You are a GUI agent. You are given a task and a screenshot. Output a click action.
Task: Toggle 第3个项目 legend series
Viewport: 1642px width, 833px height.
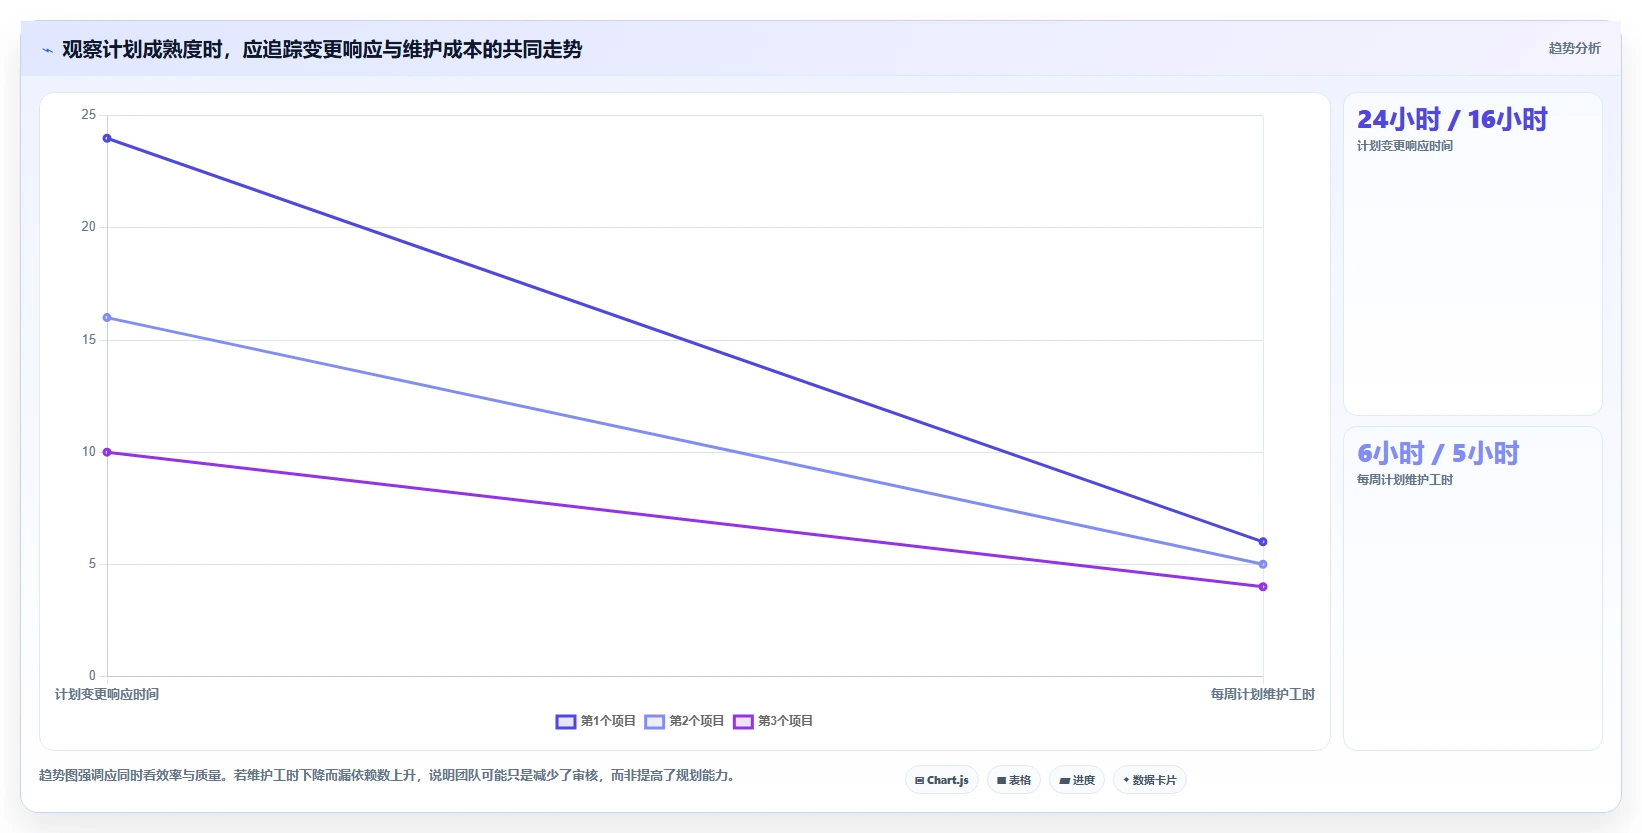coord(773,721)
